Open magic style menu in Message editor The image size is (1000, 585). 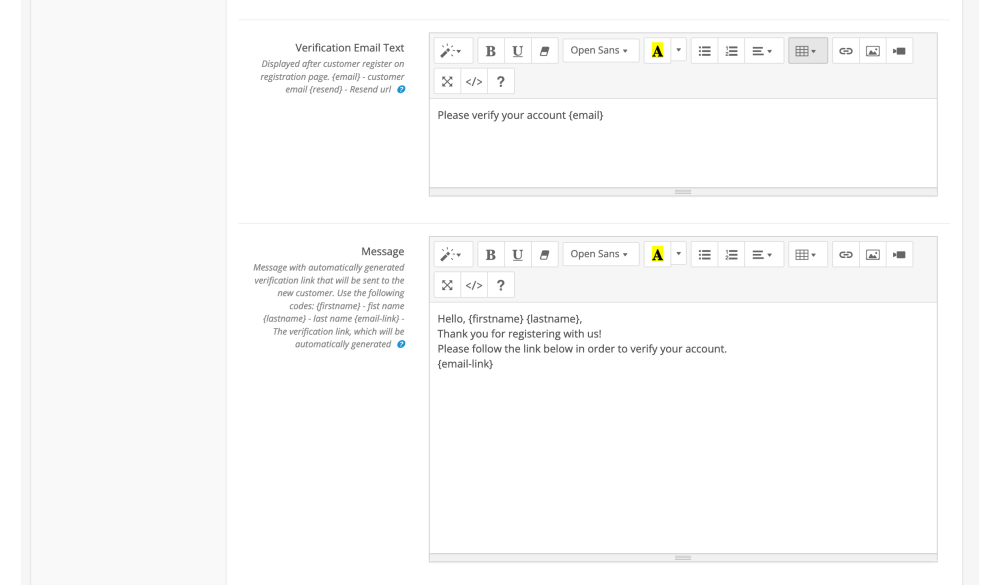[x=453, y=255]
